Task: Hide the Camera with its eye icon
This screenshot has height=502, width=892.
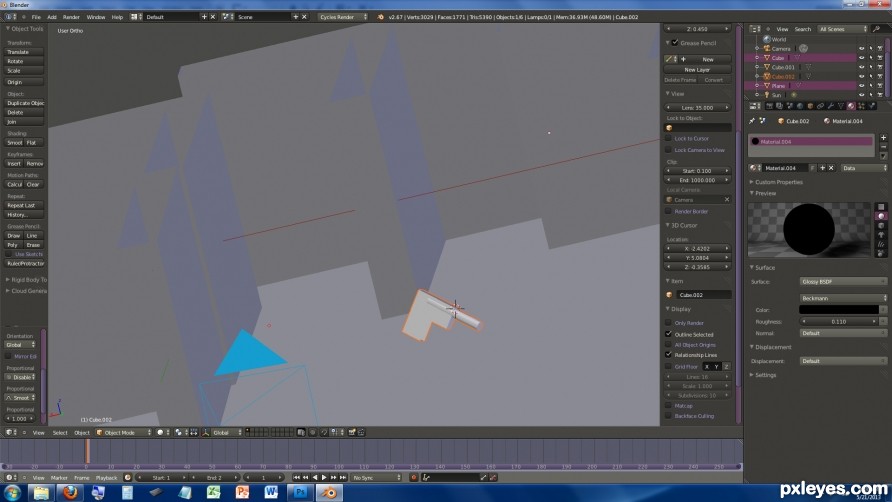Action: [861, 49]
